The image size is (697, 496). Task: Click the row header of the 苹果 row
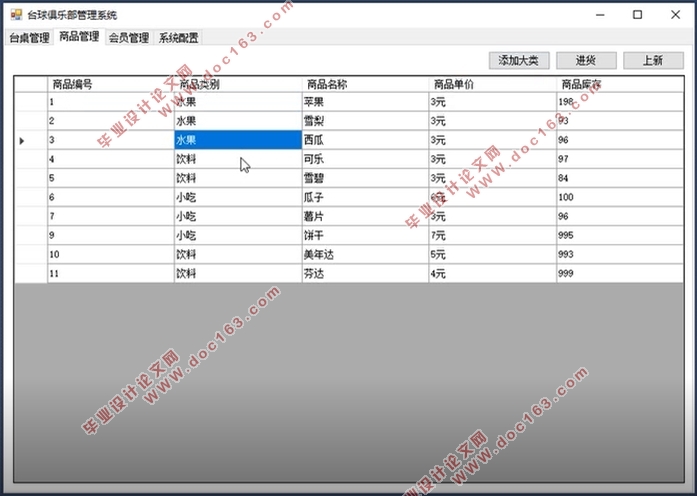click(31, 102)
